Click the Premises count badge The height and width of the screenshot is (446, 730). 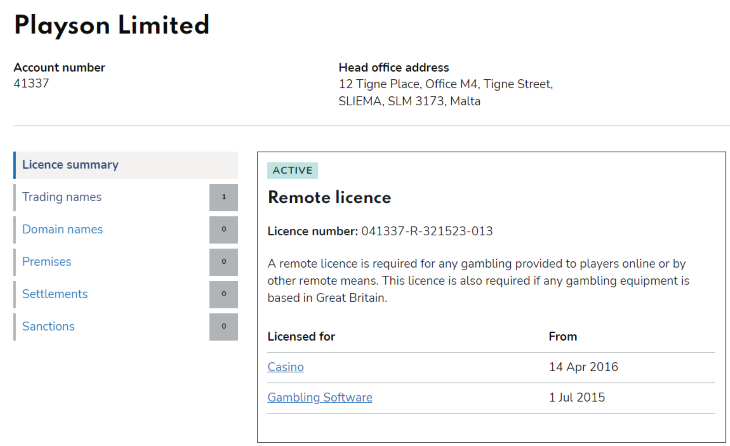pos(223,262)
